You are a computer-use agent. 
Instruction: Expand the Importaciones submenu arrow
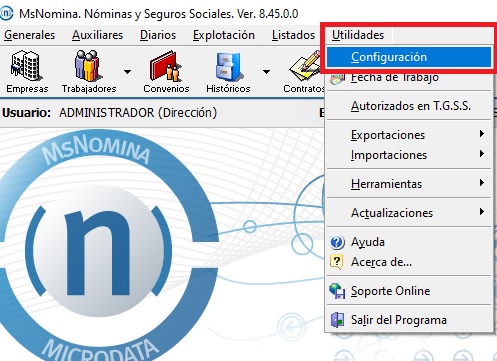tap(482, 154)
